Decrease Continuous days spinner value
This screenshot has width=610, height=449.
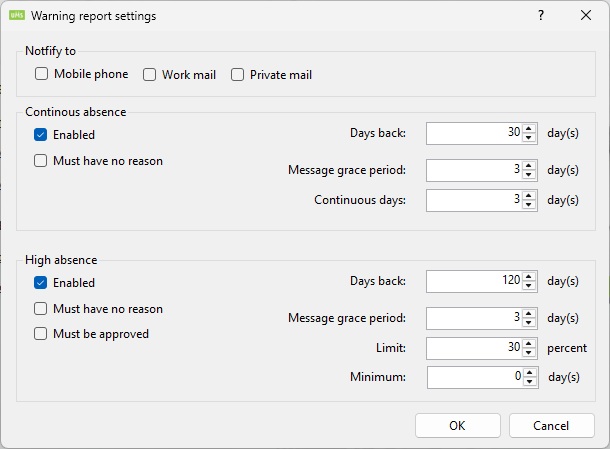(x=530, y=205)
